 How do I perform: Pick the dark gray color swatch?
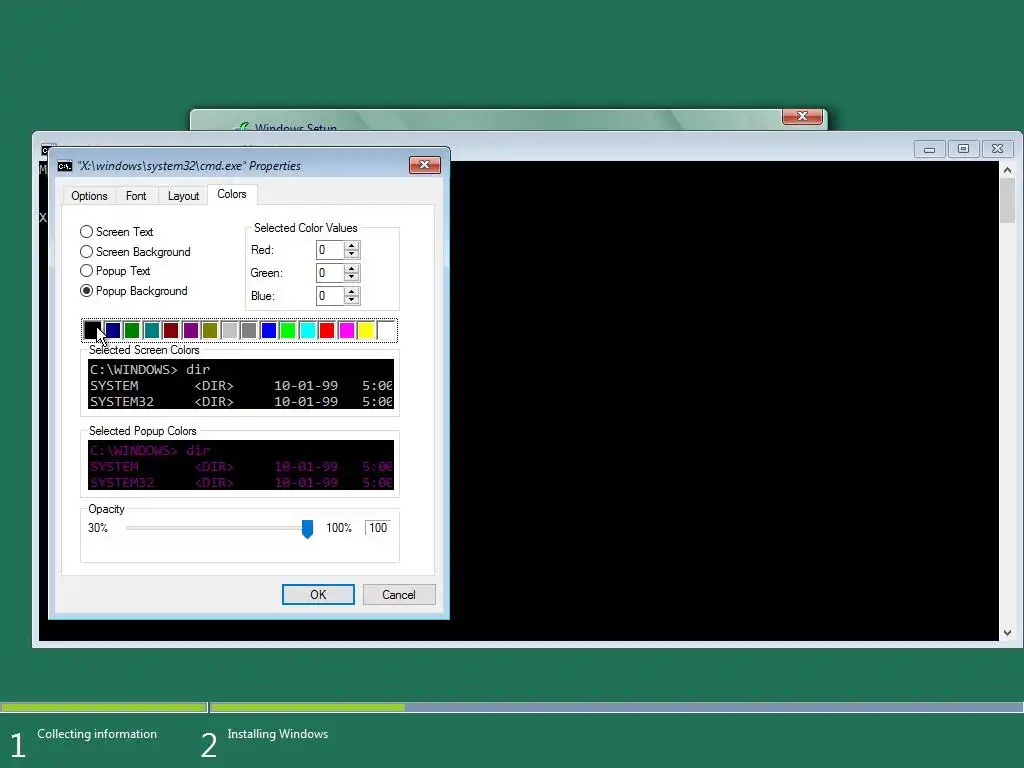(x=249, y=330)
